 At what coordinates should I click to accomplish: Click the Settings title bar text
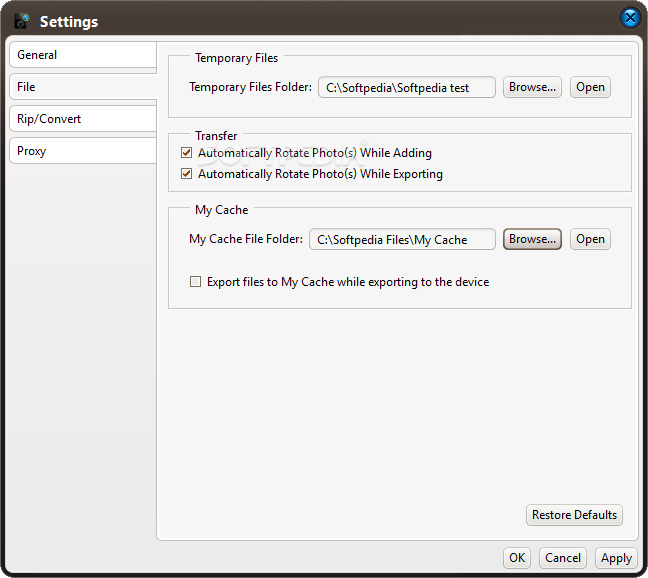coord(69,21)
